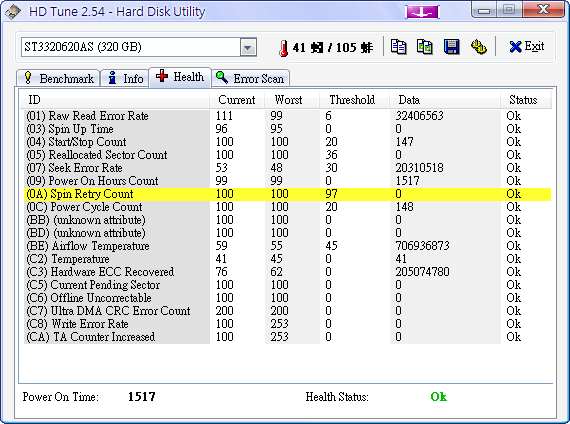Select the Current Pending Sector row

click(x=288, y=285)
